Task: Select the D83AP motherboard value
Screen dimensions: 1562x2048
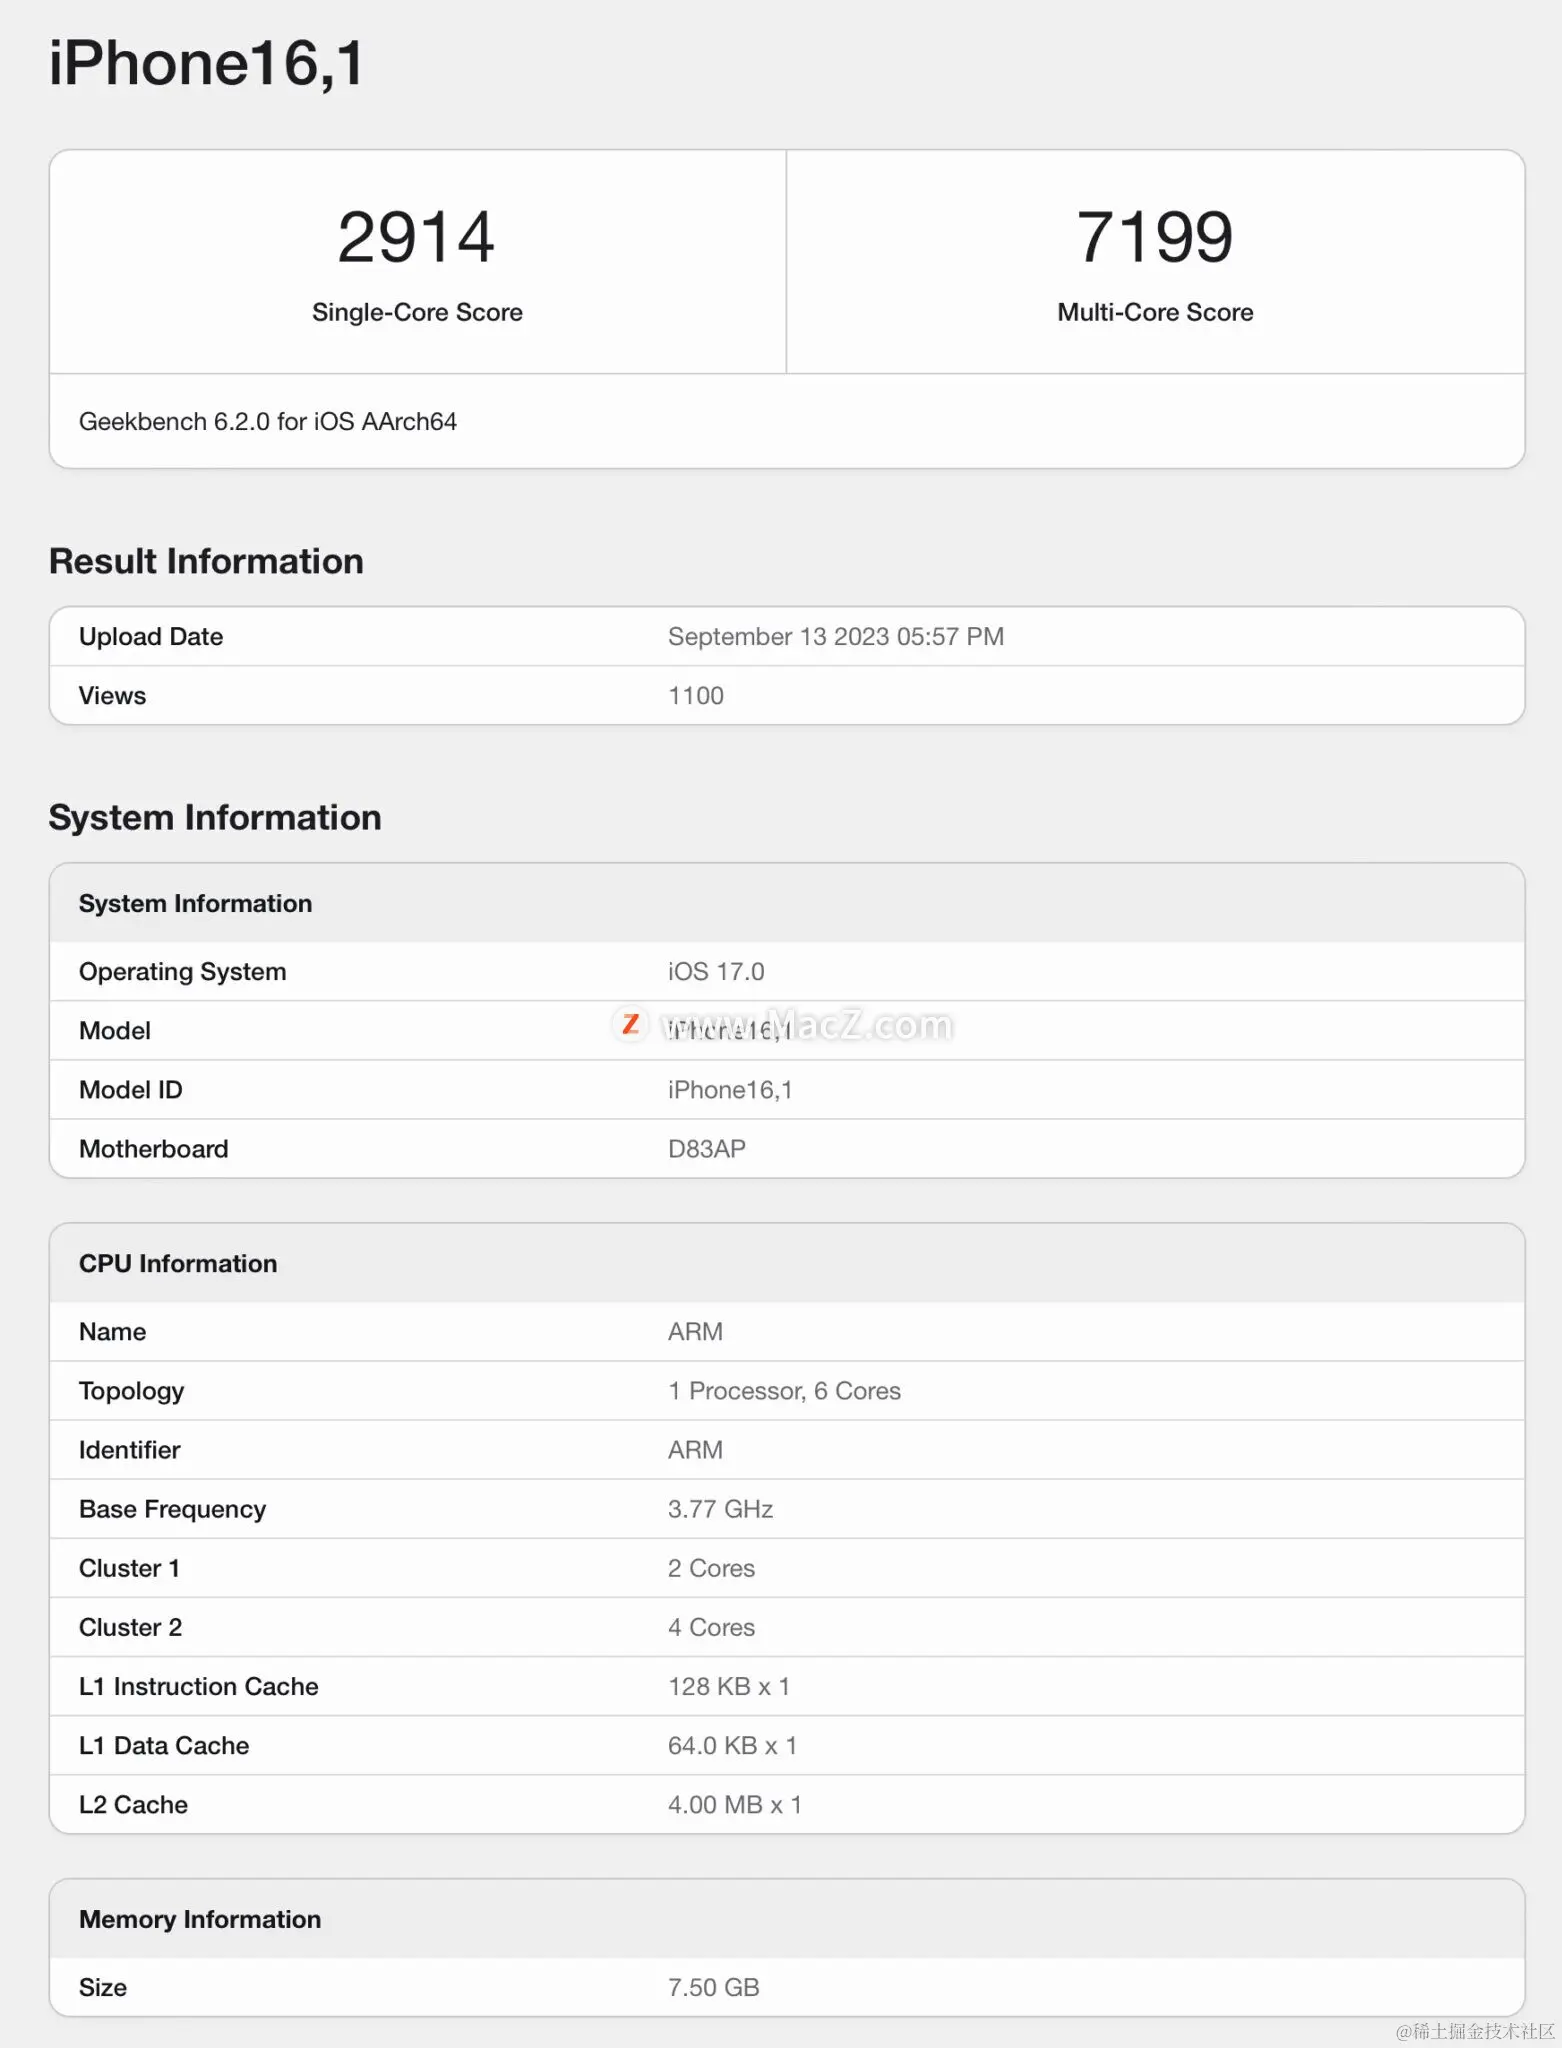Action: tap(707, 1149)
